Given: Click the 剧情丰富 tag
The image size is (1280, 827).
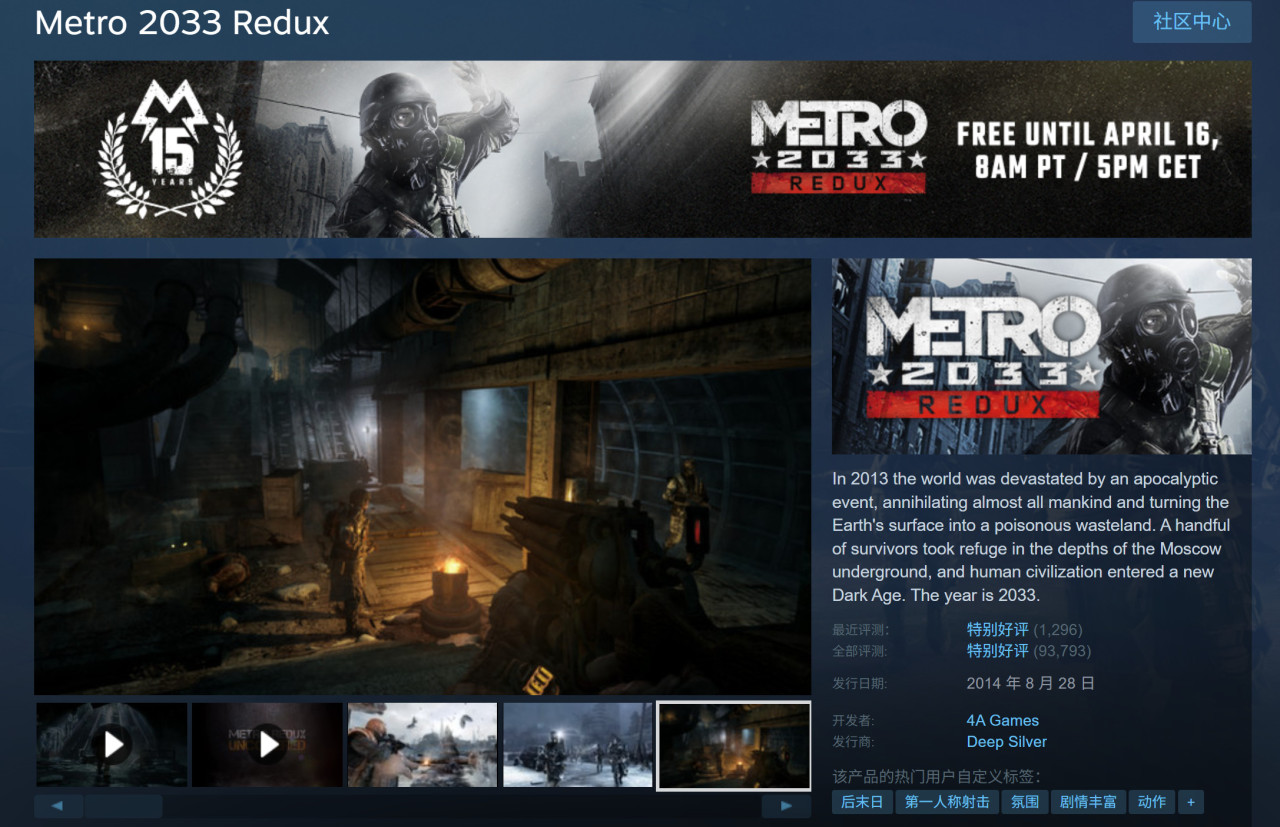Looking at the screenshot, I should (x=1088, y=802).
